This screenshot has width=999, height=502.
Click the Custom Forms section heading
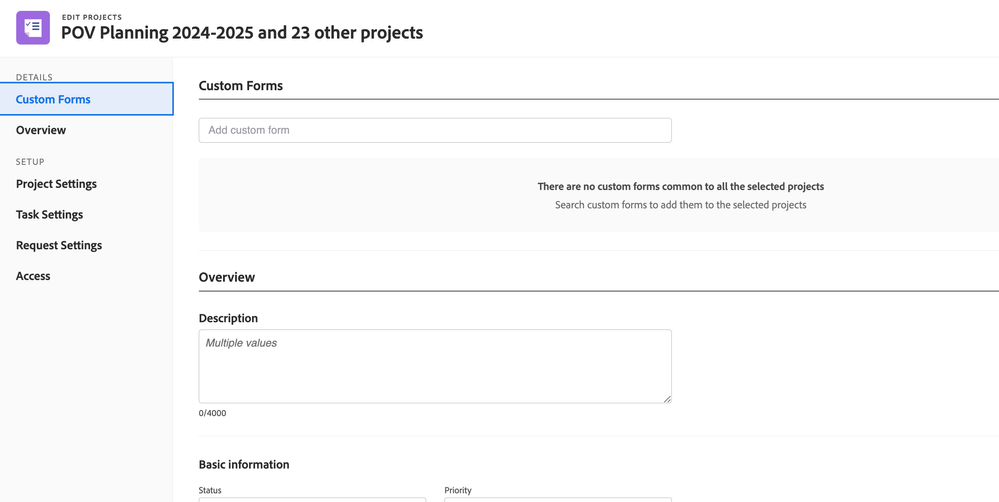(x=241, y=86)
